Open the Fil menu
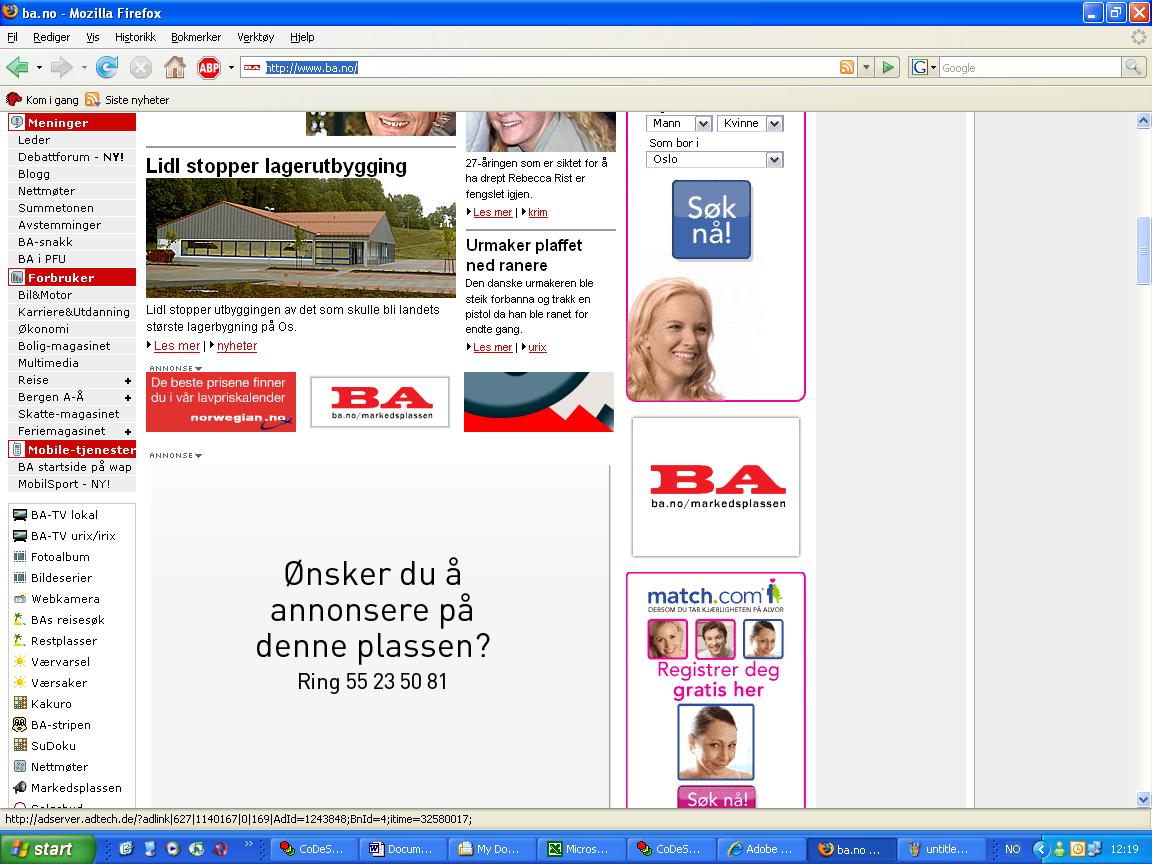This screenshot has height=864, width=1152. [x=12, y=37]
